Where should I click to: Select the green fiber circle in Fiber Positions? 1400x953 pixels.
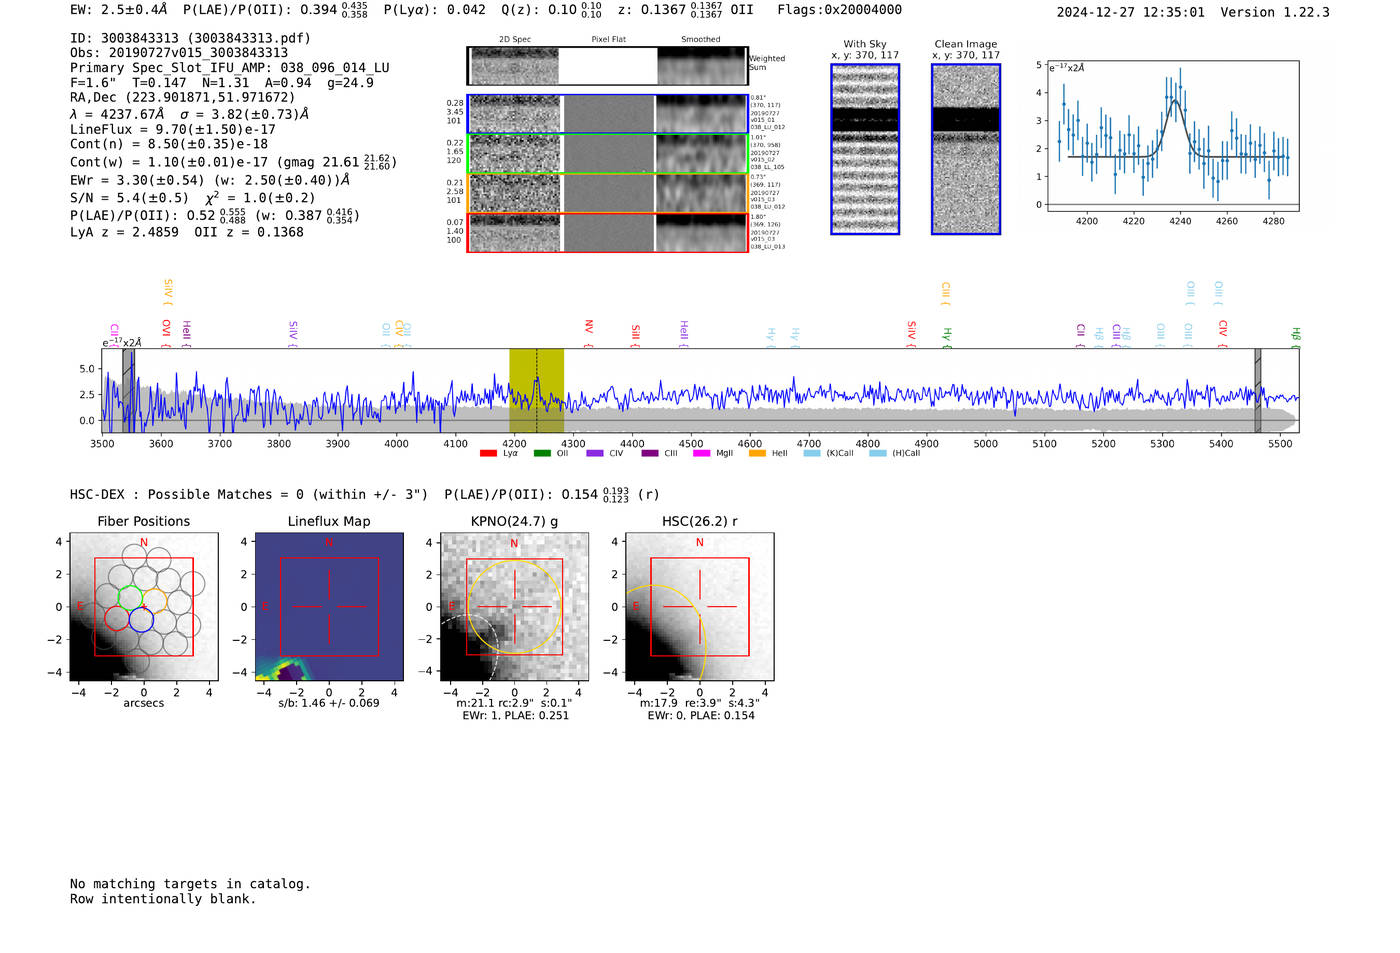[x=130, y=597]
